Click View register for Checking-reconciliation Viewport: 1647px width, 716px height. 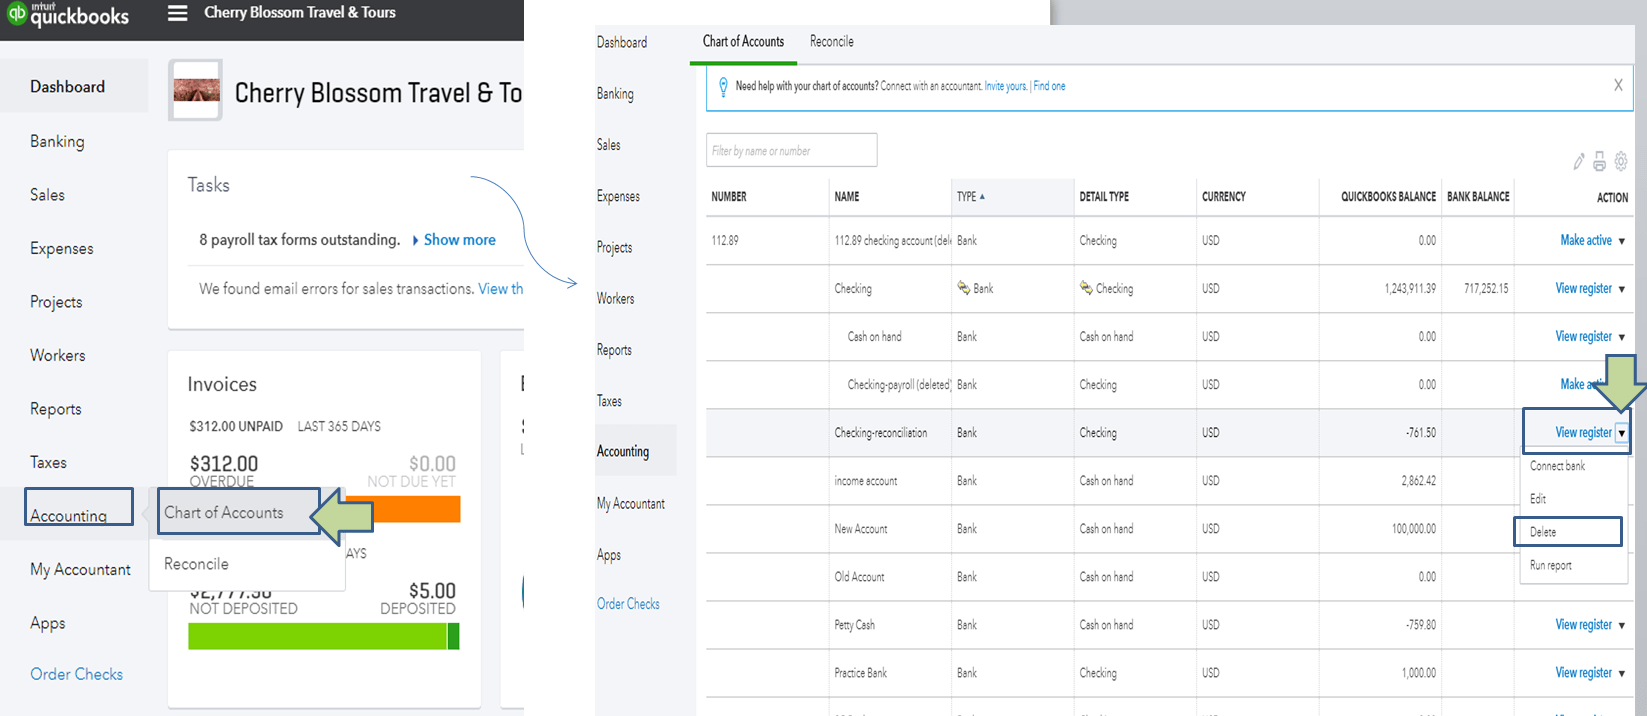pyautogui.click(x=1583, y=432)
